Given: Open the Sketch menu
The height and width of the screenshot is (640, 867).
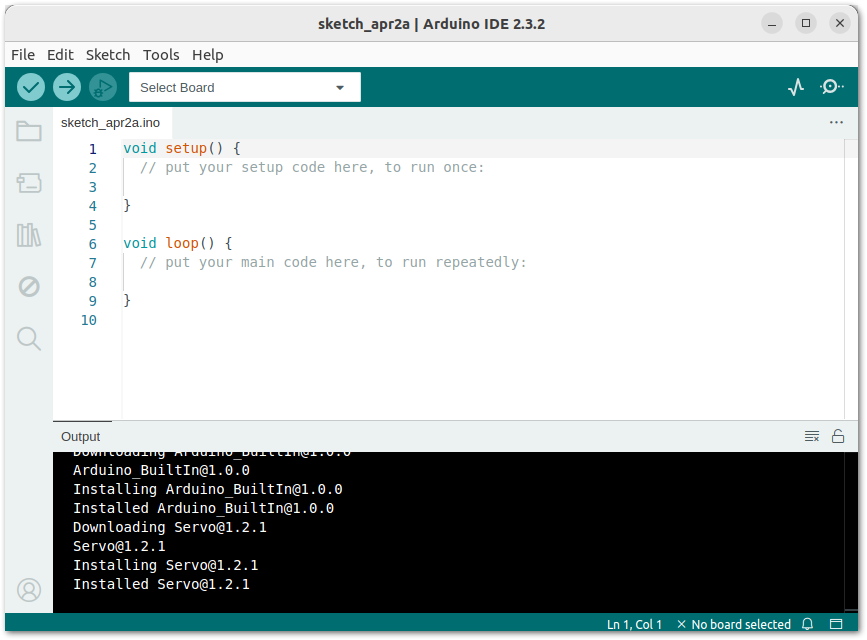Looking at the screenshot, I should click(108, 55).
